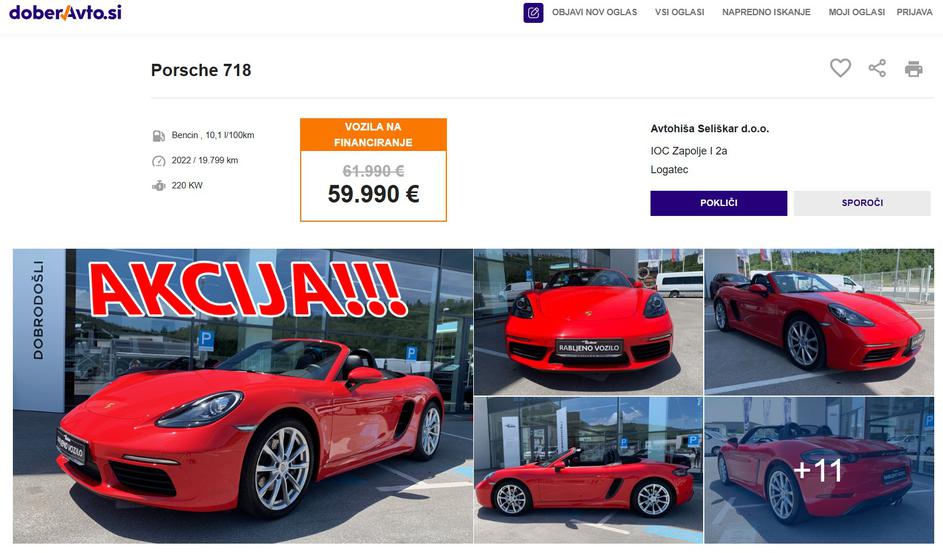Click the Sporoči button

point(862,203)
